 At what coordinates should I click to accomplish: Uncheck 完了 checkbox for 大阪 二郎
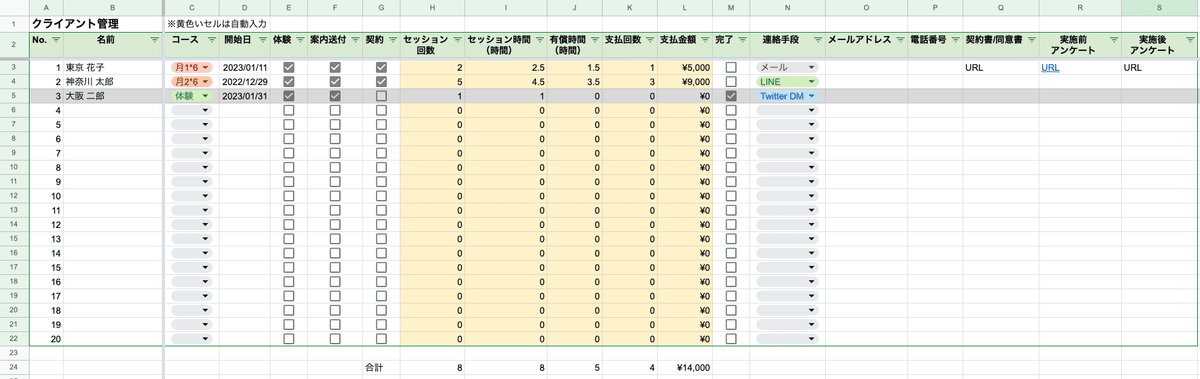click(732, 96)
